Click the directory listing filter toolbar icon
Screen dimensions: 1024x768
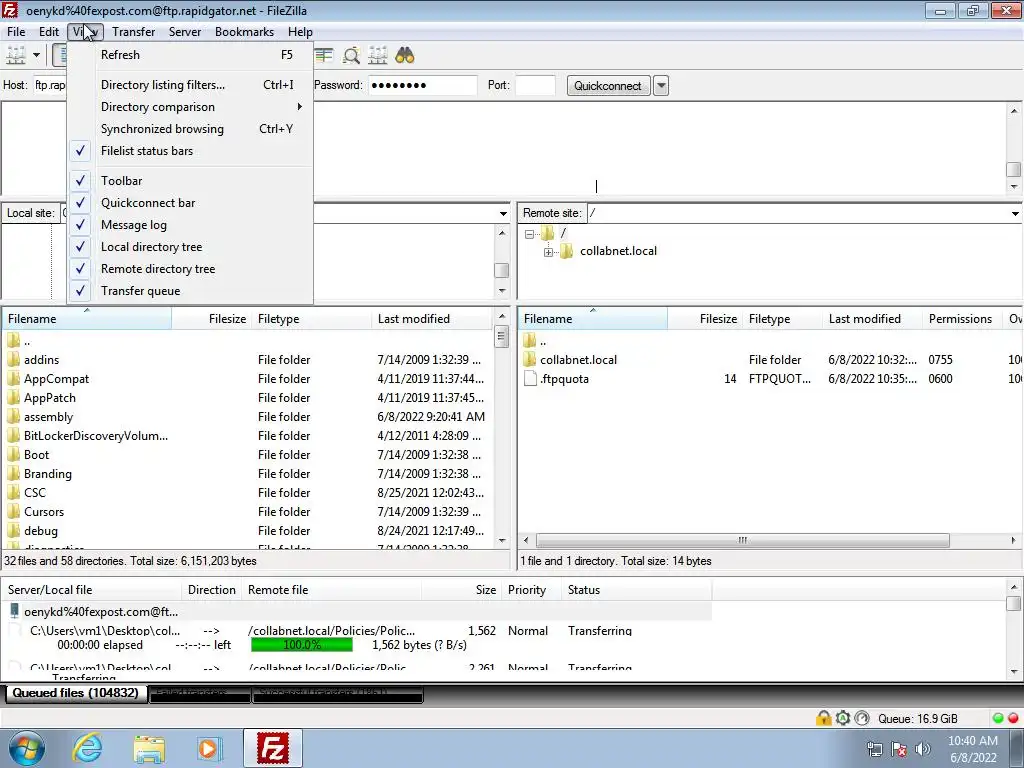(x=324, y=56)
